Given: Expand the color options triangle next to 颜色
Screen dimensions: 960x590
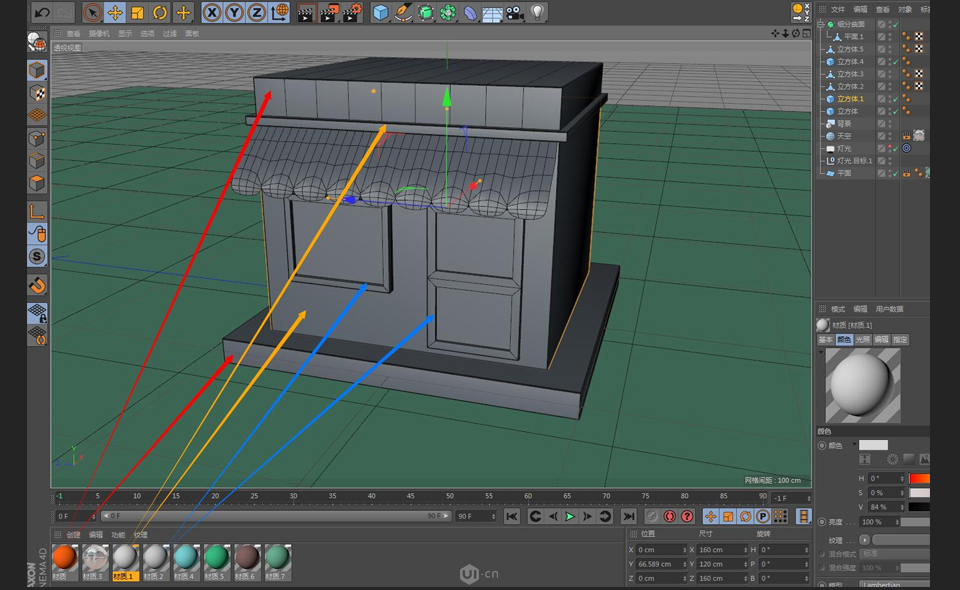Looking at the screenshot, I should [853, 443].
